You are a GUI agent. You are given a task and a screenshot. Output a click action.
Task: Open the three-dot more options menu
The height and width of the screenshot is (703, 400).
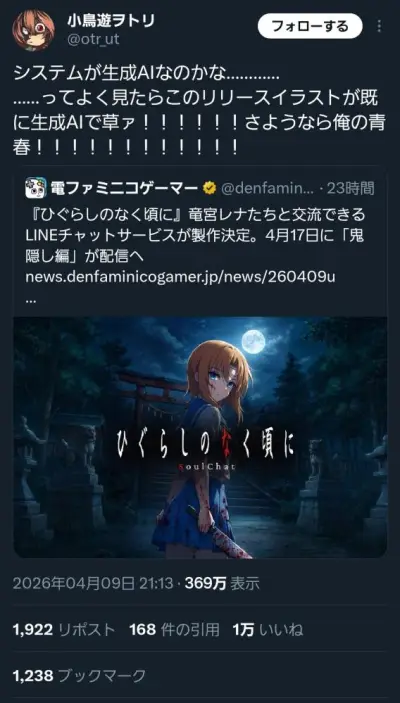(379, 26)
